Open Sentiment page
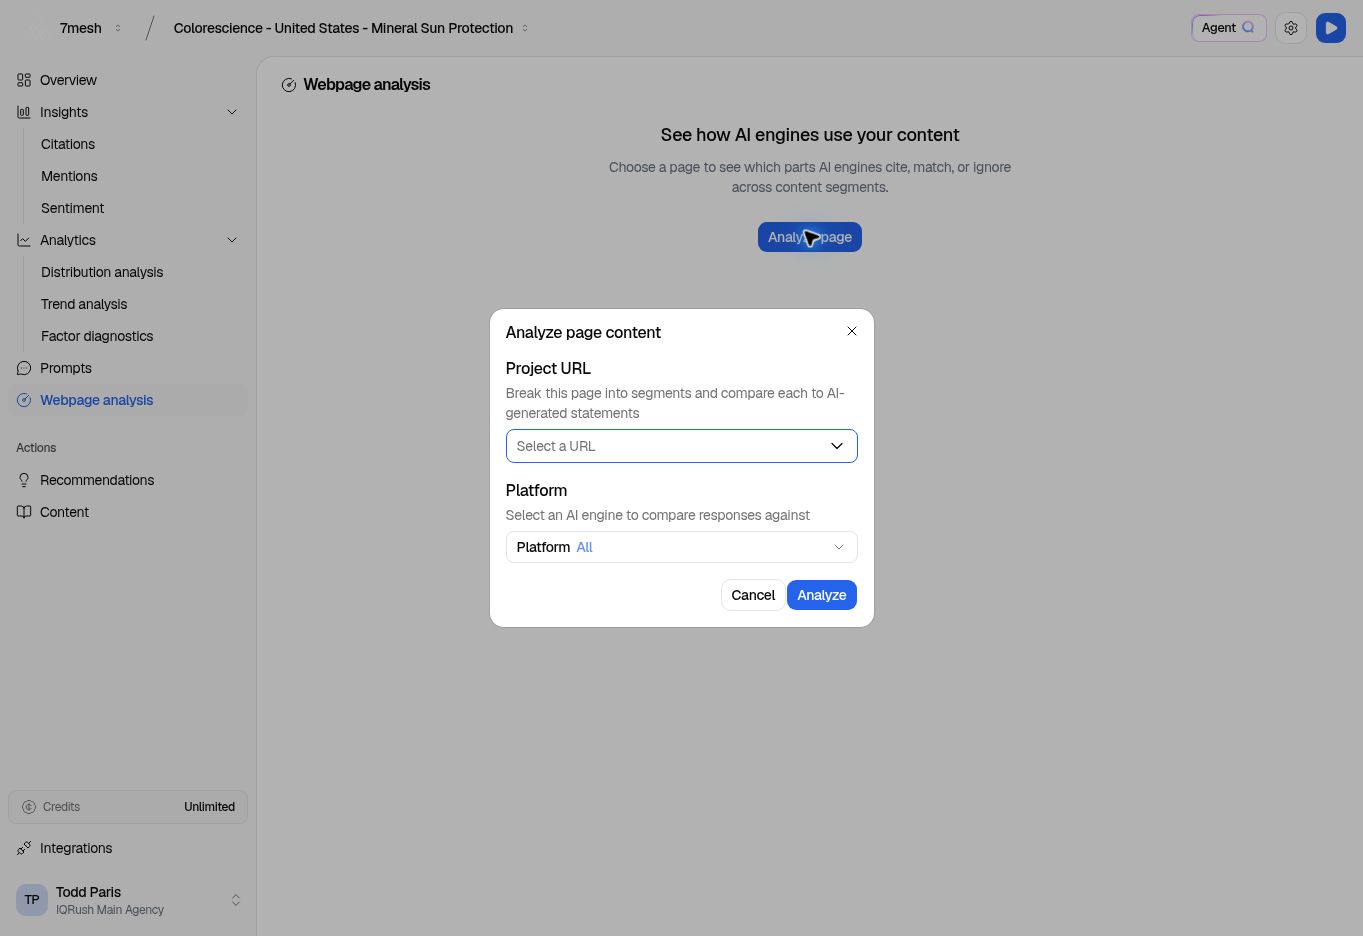 72,208
